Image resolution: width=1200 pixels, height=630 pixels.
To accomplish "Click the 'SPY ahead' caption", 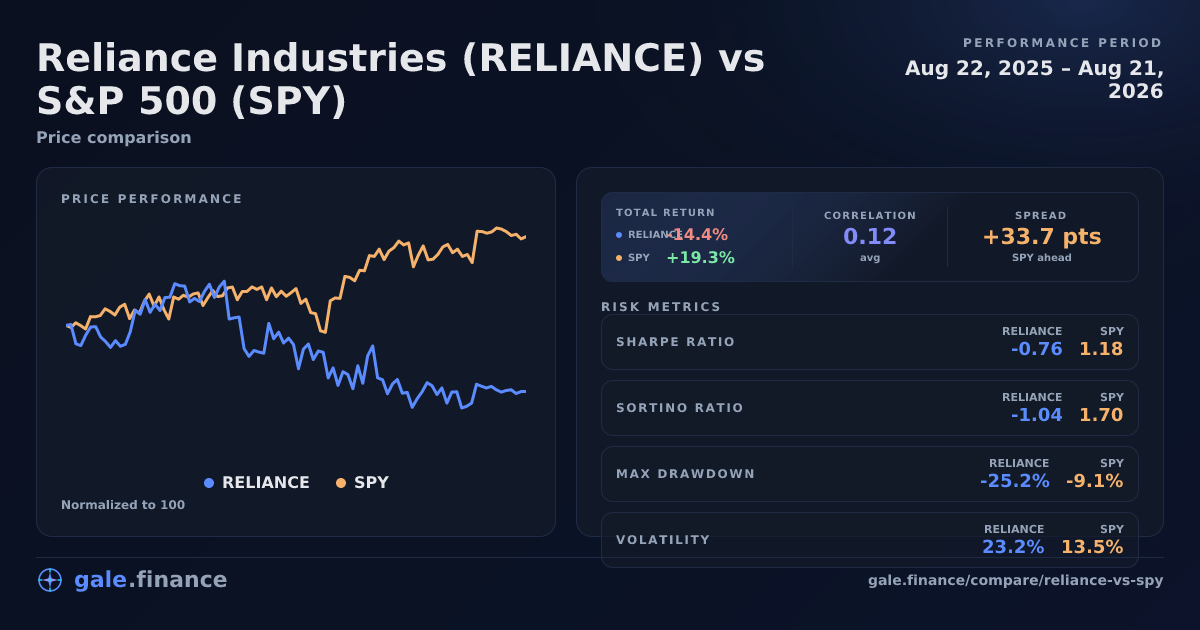I will [1041, 258].
